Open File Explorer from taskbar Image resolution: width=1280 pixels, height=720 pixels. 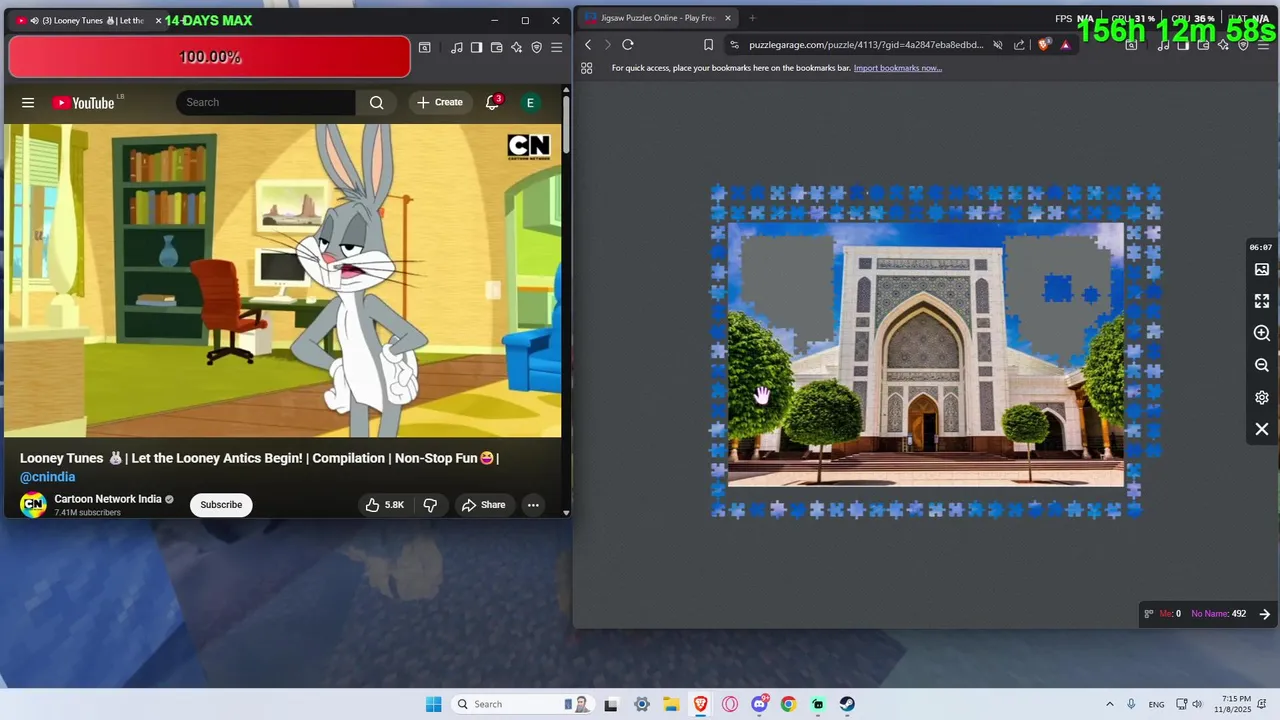coord(671,704)
